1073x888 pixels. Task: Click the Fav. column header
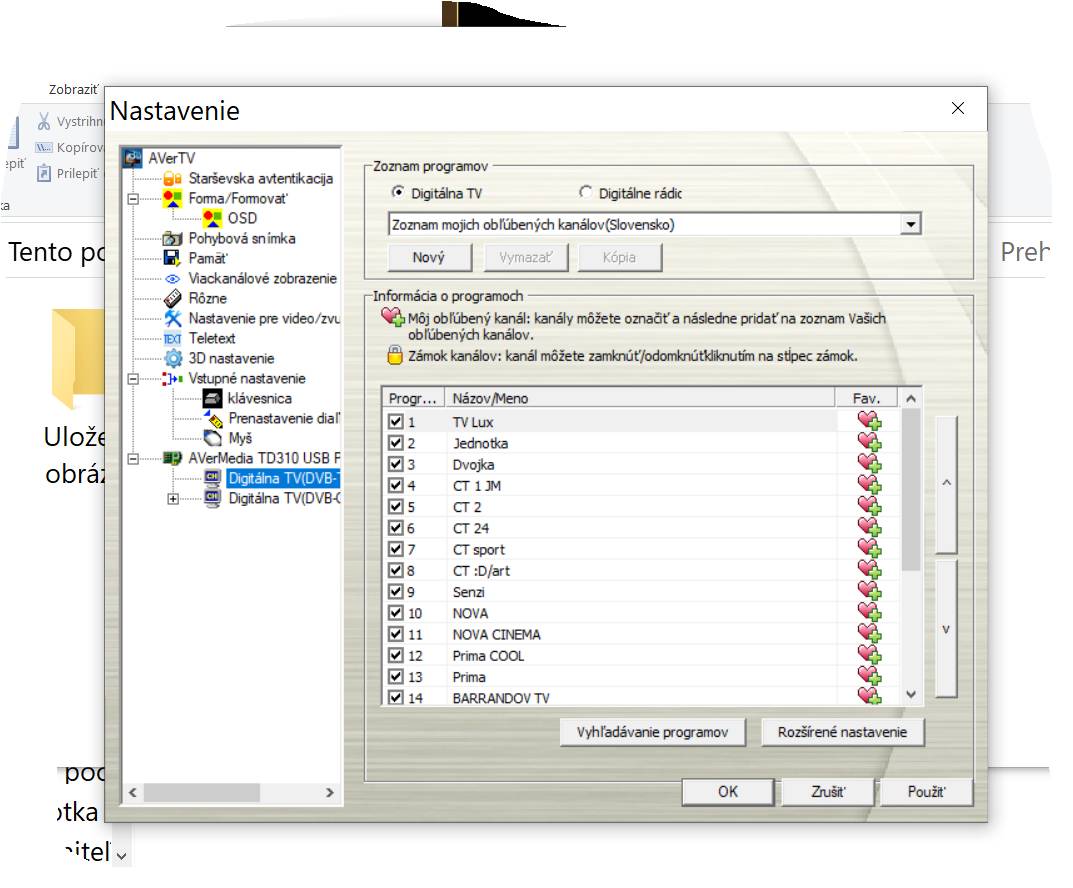pos(866,398)
